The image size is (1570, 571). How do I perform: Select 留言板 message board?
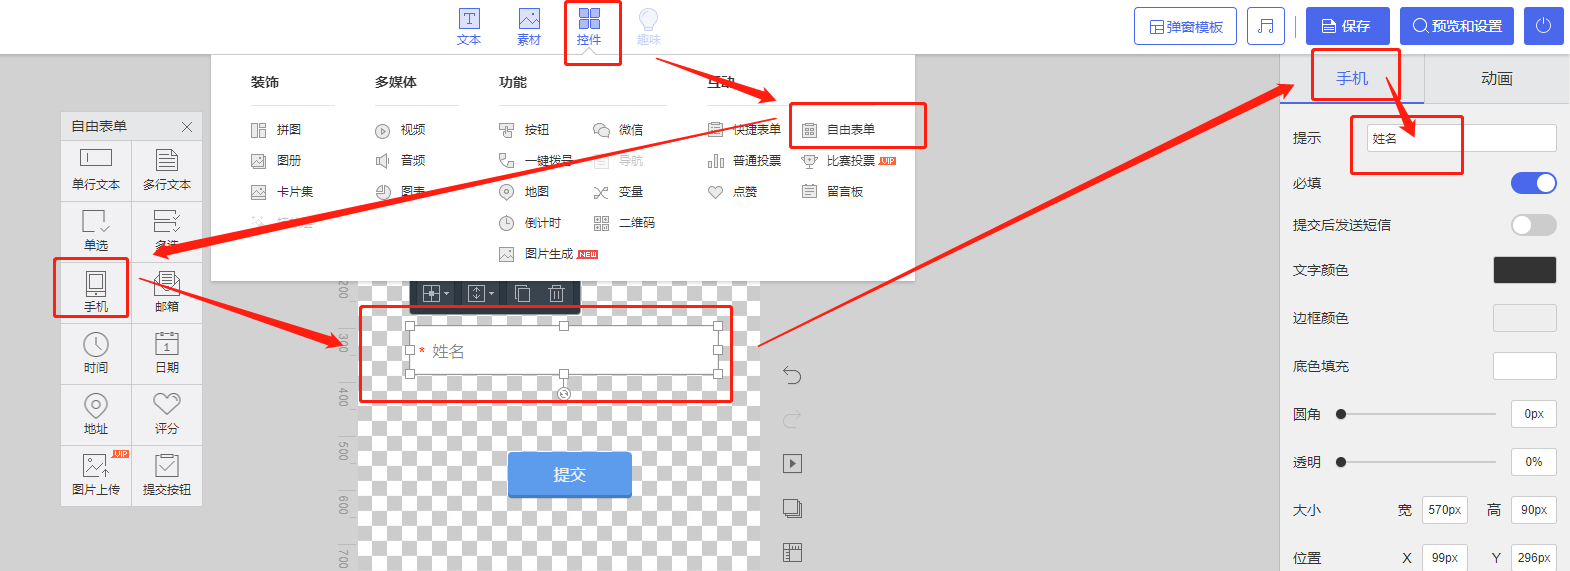pos(832,192)
